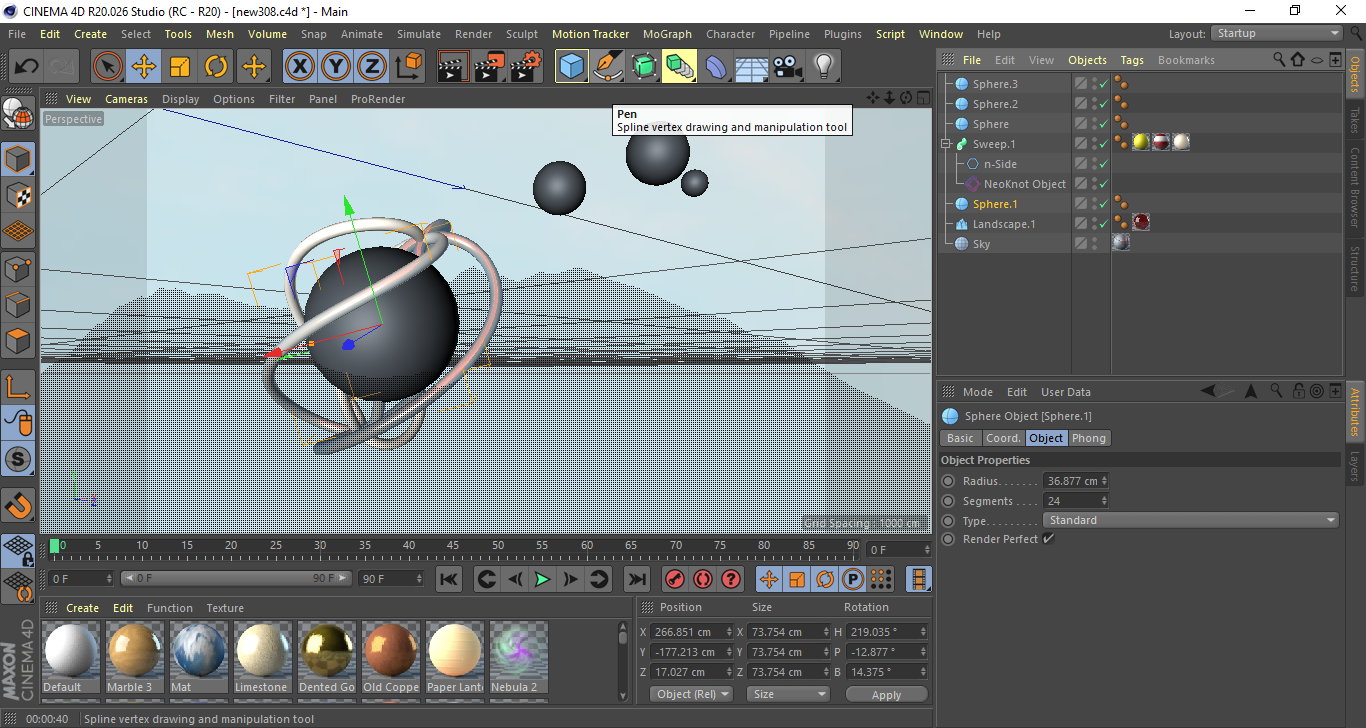Select Marble 3 material
This screenshot has width=1366, height=728.
coord(135,659)
